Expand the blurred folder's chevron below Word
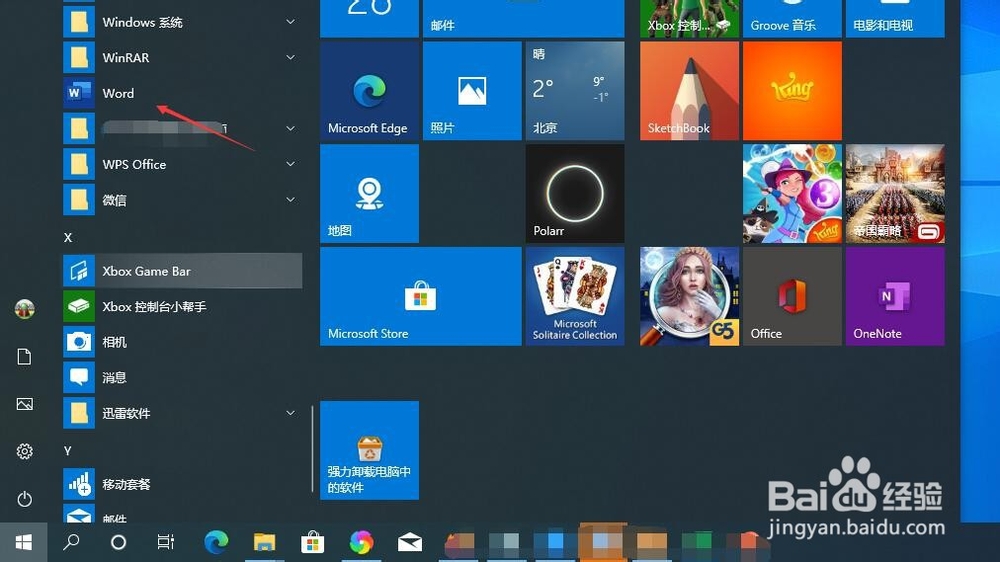The height and width of the screenshot is (562, 1000). click(x=290, y=128)
